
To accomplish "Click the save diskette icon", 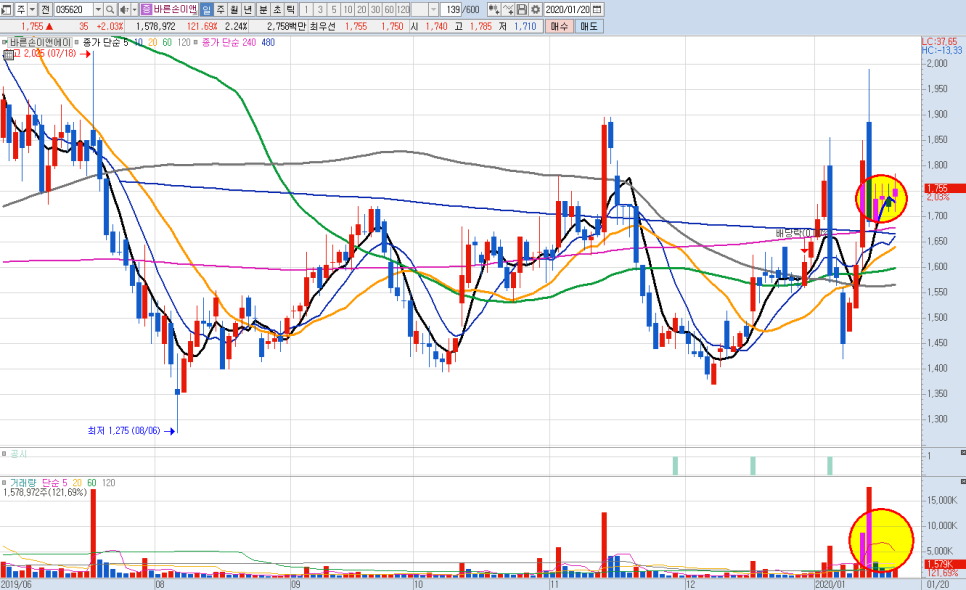I will (x=522, y=9).
